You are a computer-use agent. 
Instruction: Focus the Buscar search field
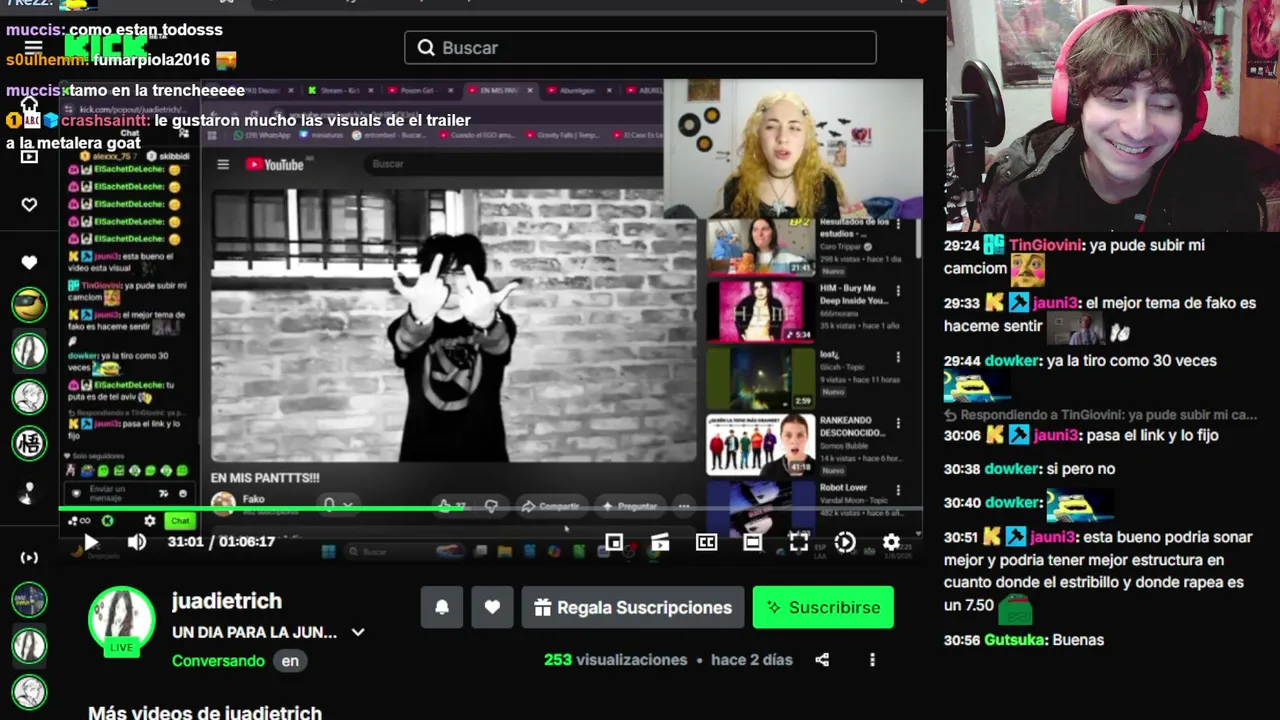(x=640, y=48)
